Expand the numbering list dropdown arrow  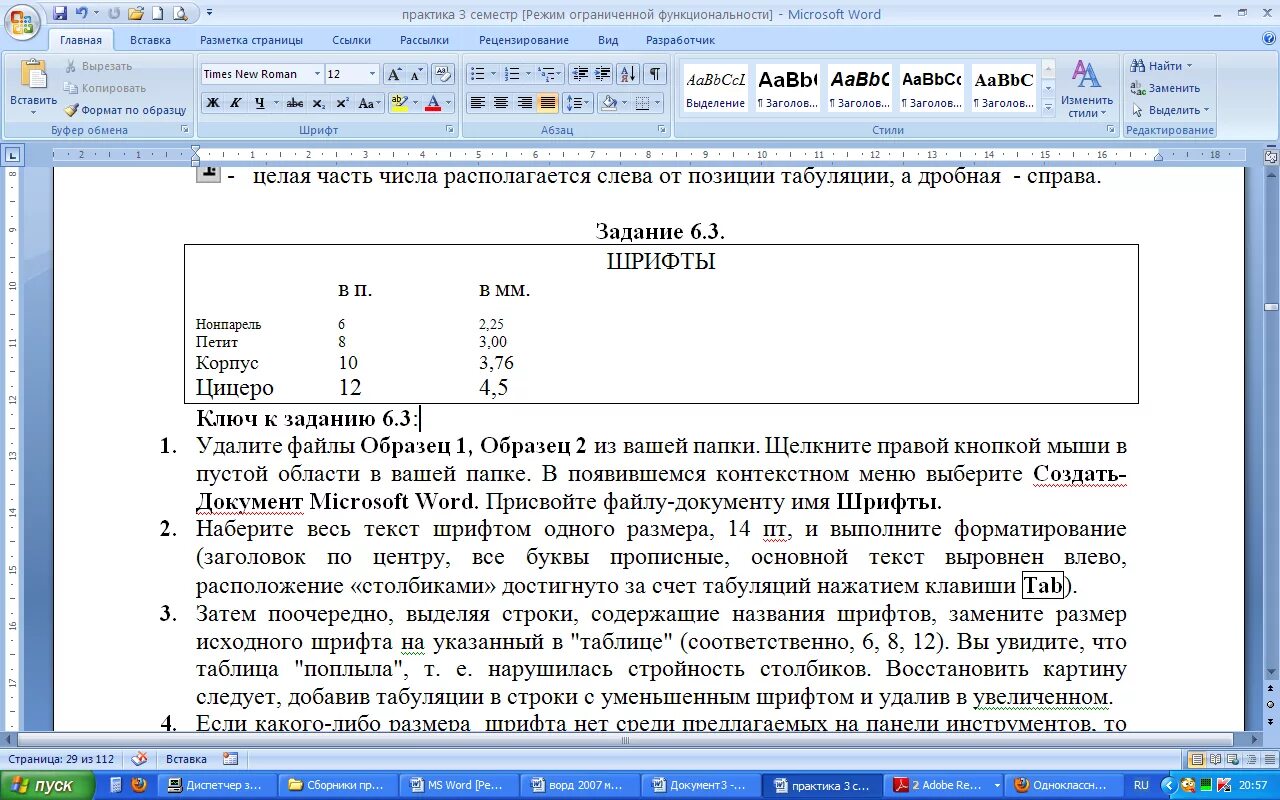point(528,74)
